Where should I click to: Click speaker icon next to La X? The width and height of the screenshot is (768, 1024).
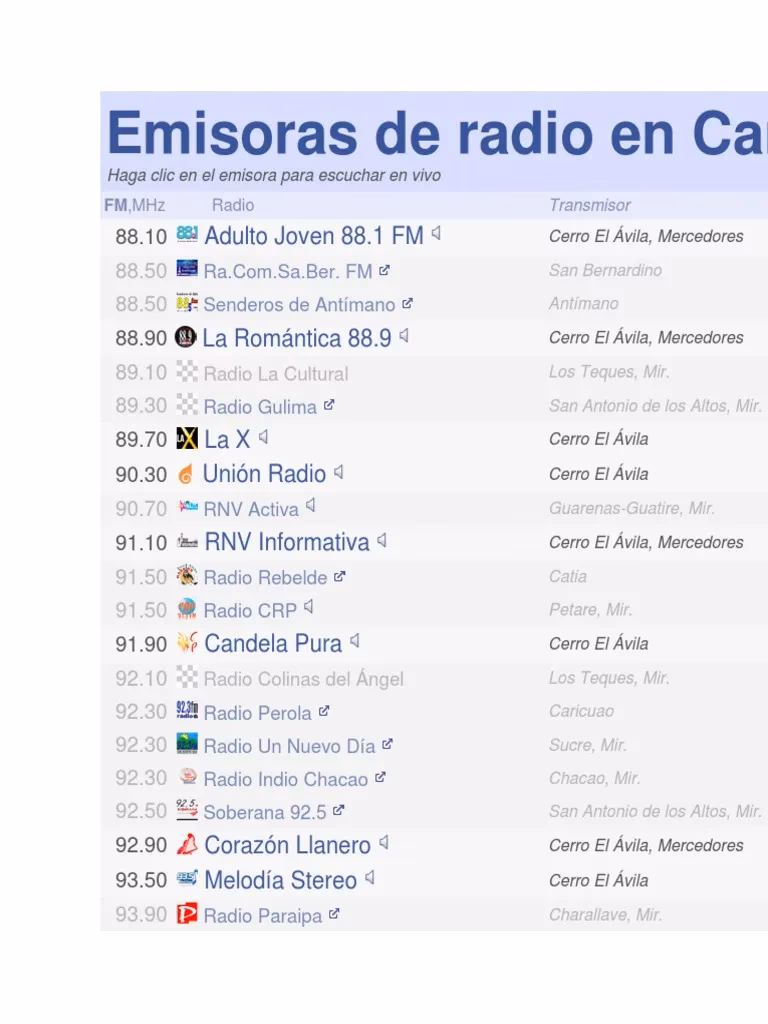click(263, 437)
